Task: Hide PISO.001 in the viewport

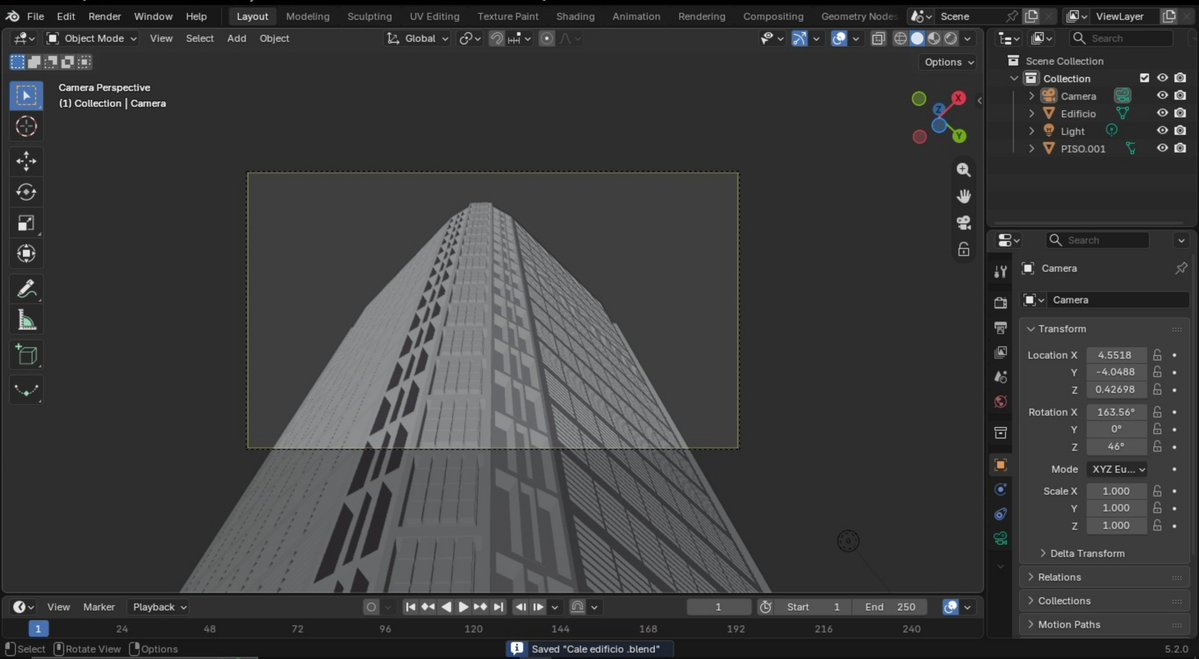Action: [1162, 148]
